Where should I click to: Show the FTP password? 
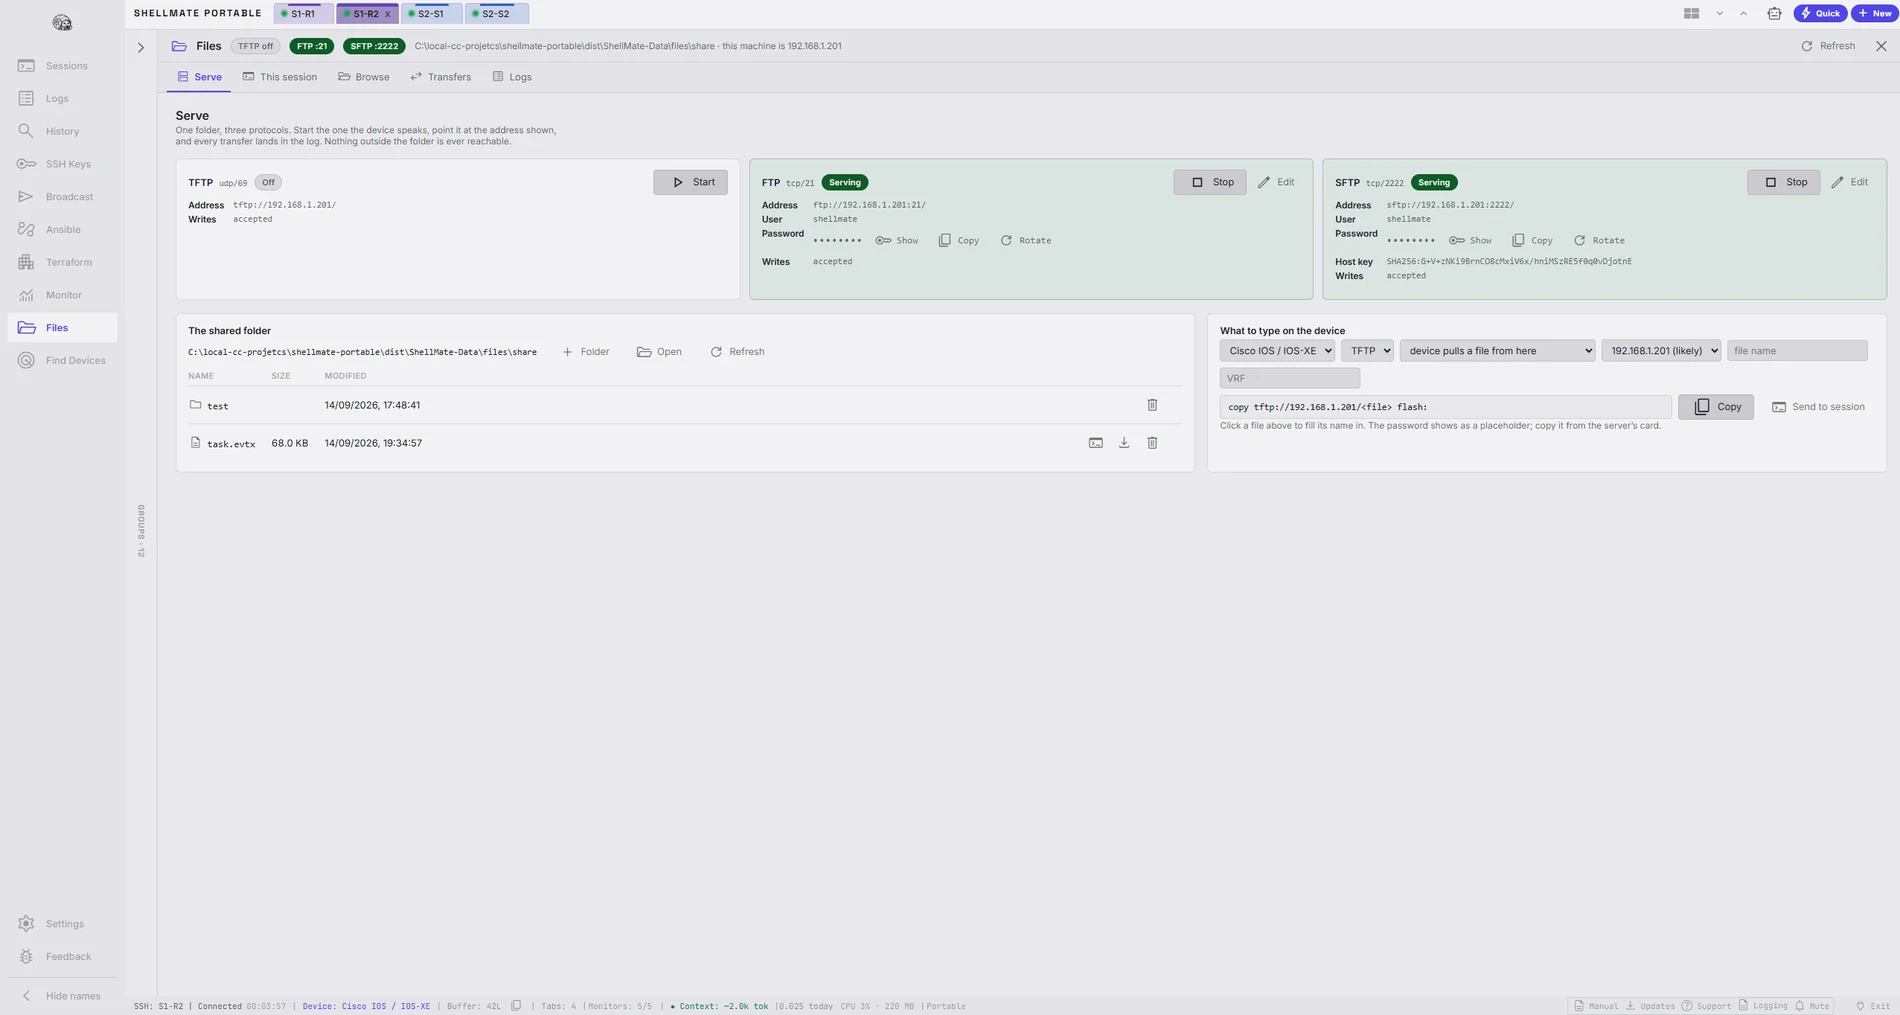(x=897, y=240)
